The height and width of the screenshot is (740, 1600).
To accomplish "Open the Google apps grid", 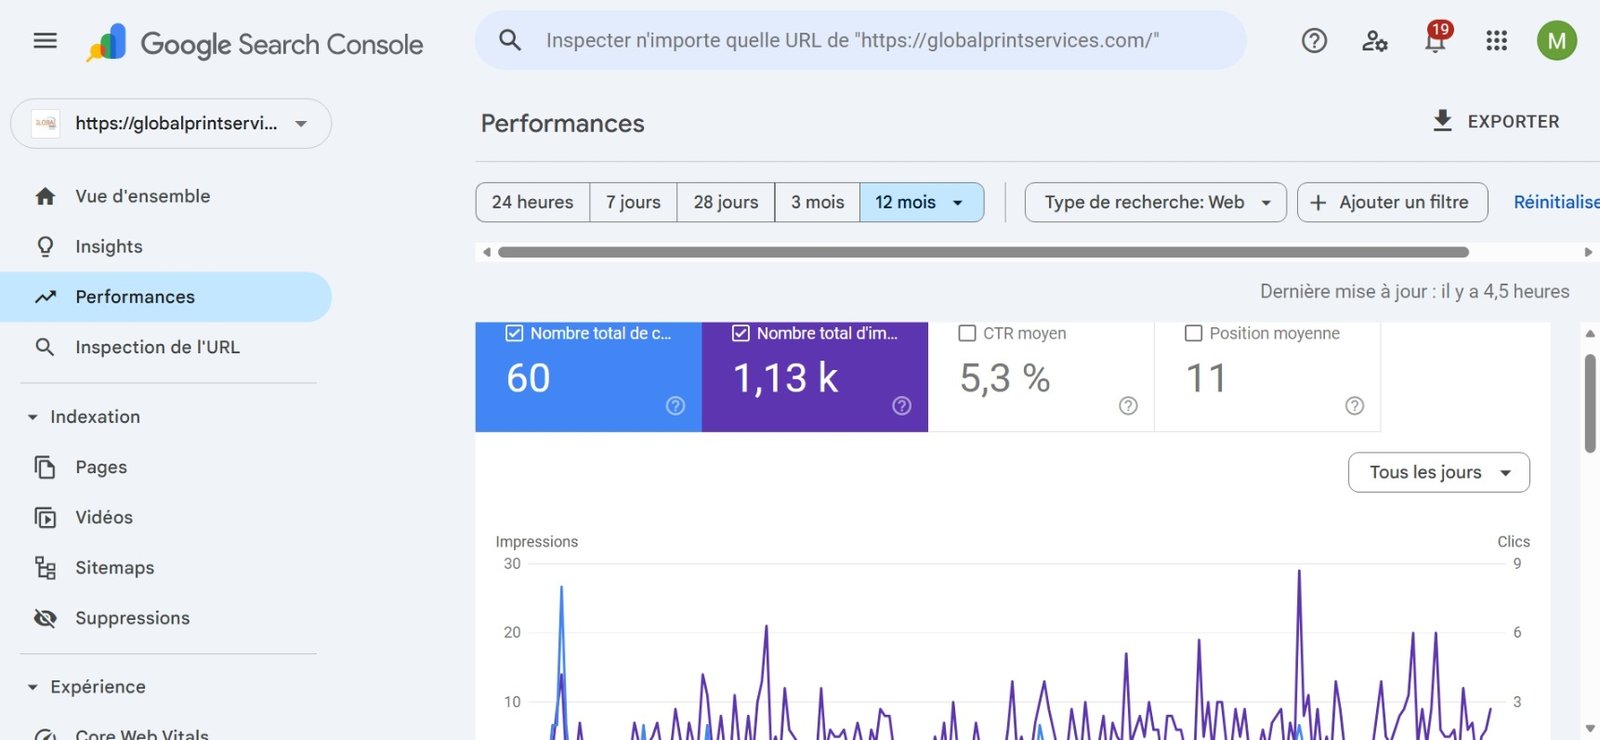I will coord(1496,41).
